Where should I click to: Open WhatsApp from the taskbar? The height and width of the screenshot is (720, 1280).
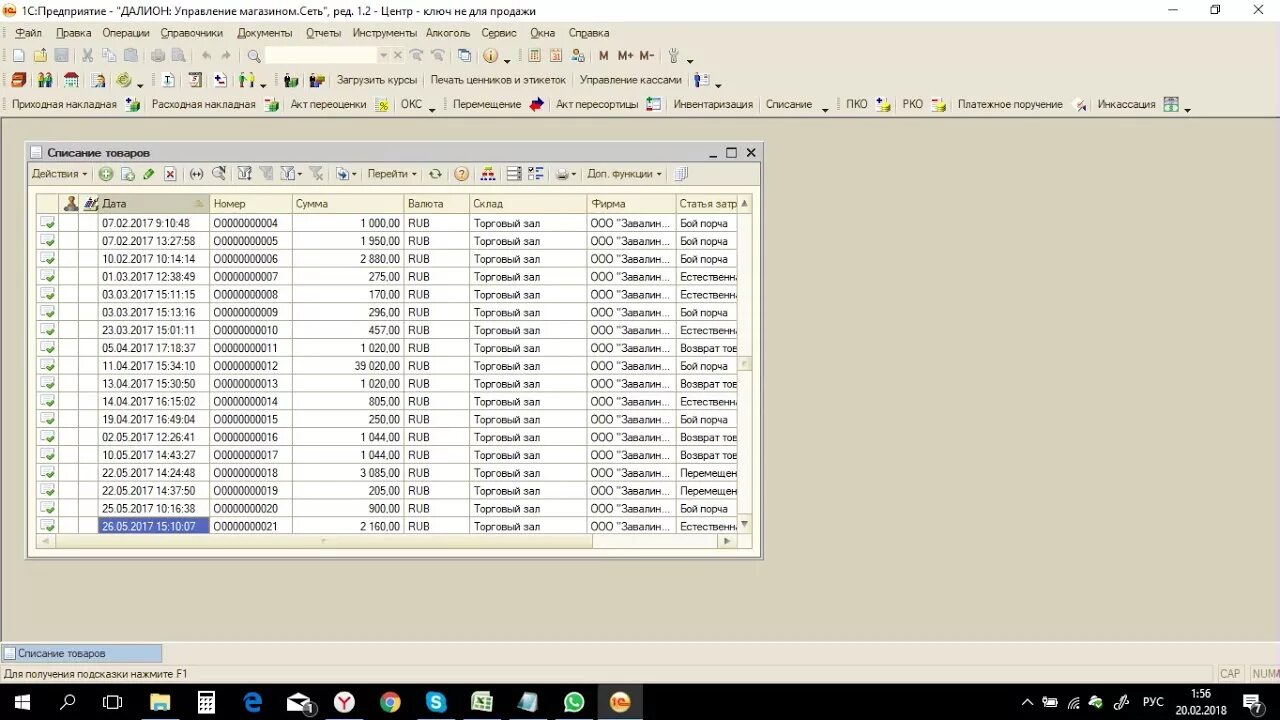(x=574, y=702)
